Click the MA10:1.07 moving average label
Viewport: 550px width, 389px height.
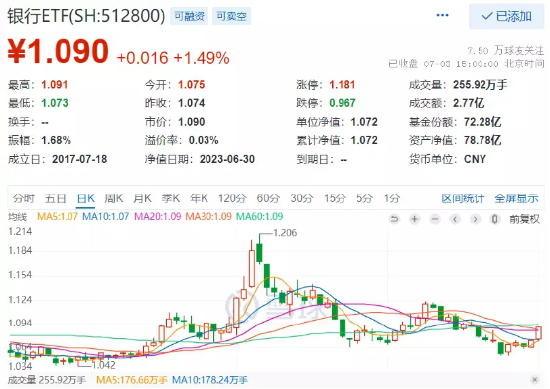pos(106,216)
